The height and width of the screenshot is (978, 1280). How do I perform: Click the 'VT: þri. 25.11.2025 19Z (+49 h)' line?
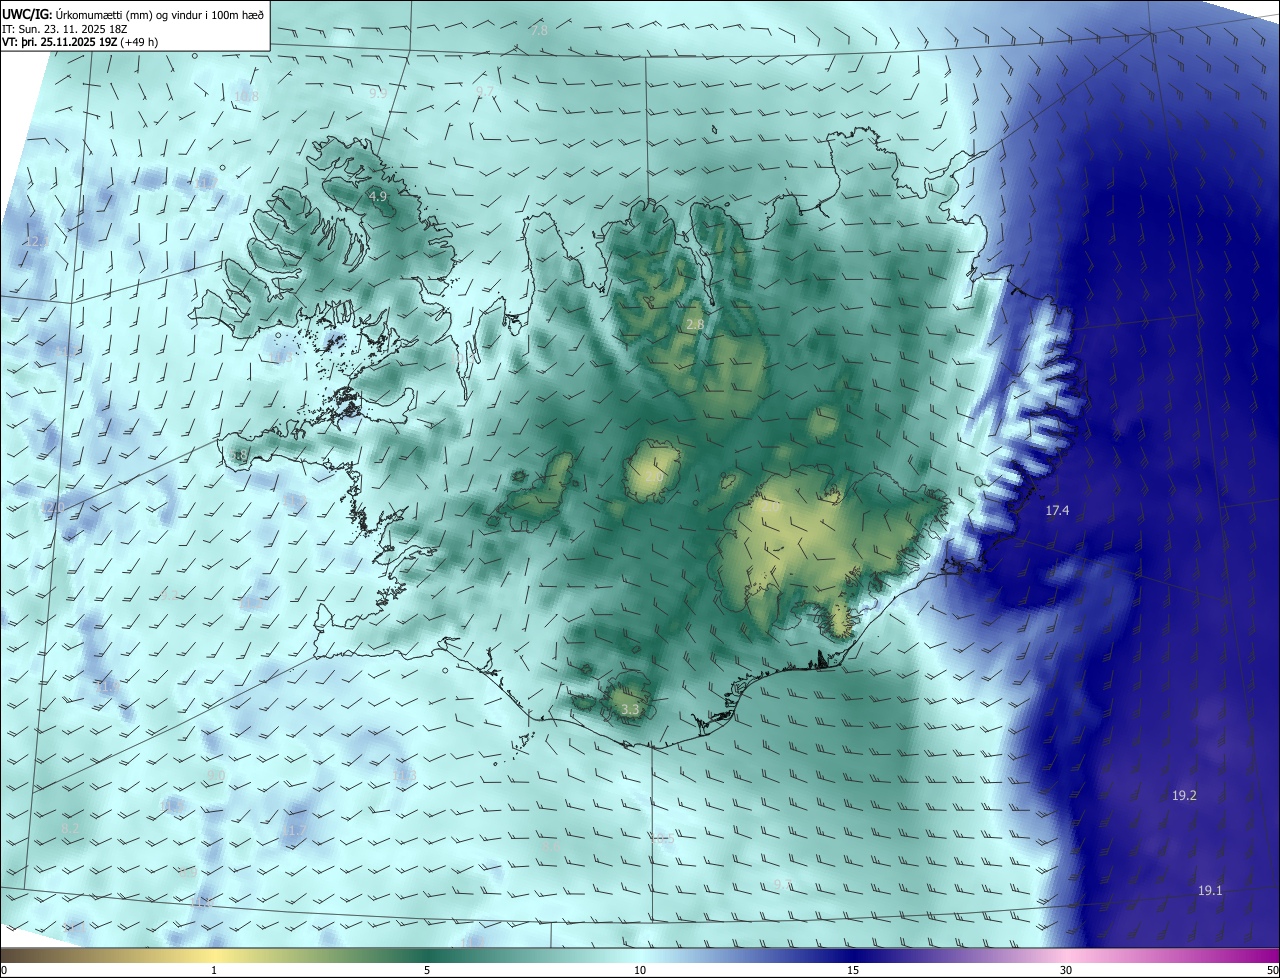80,42
